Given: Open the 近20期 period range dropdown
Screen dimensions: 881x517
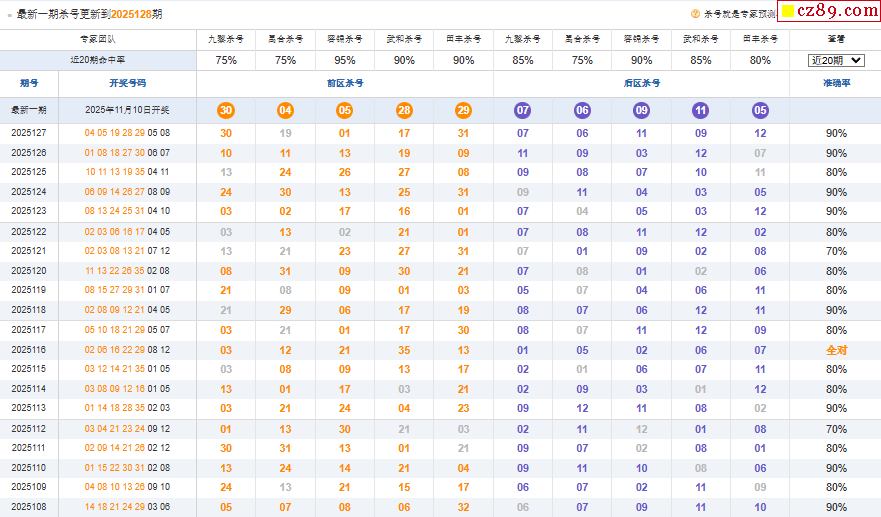Looking at the screenshot, I should (836, 60).
